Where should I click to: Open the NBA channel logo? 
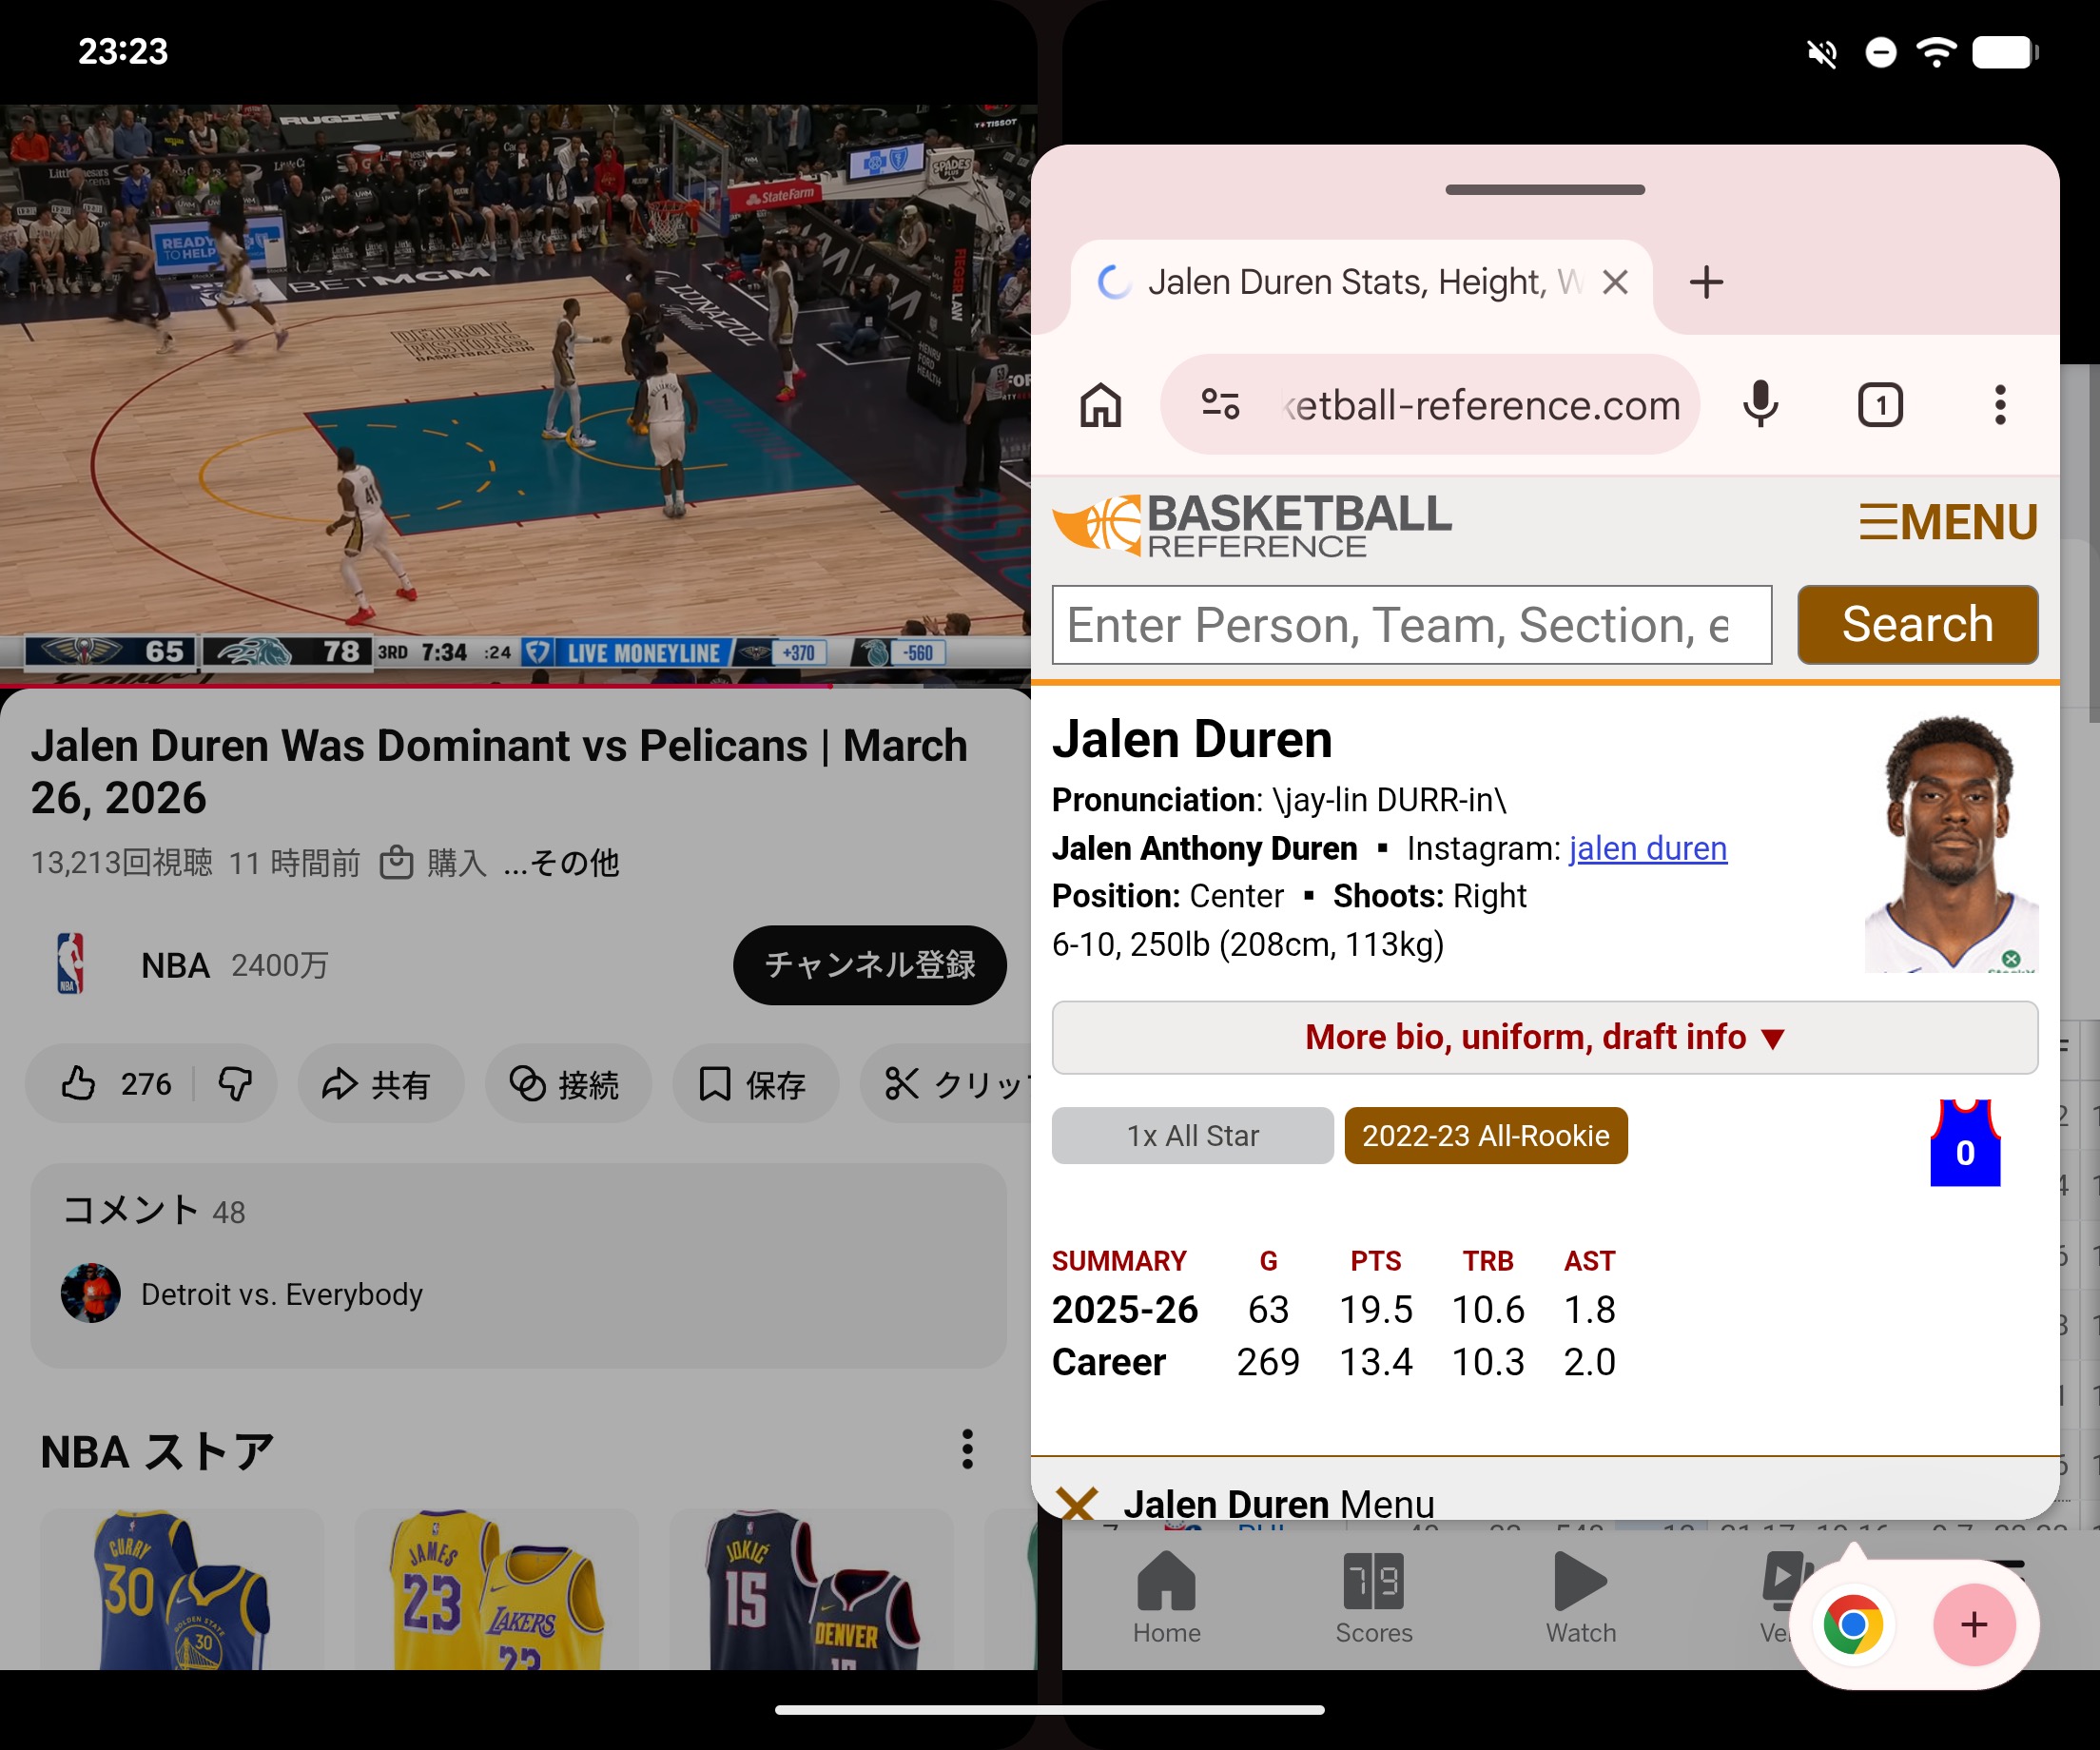pos(70,964)
